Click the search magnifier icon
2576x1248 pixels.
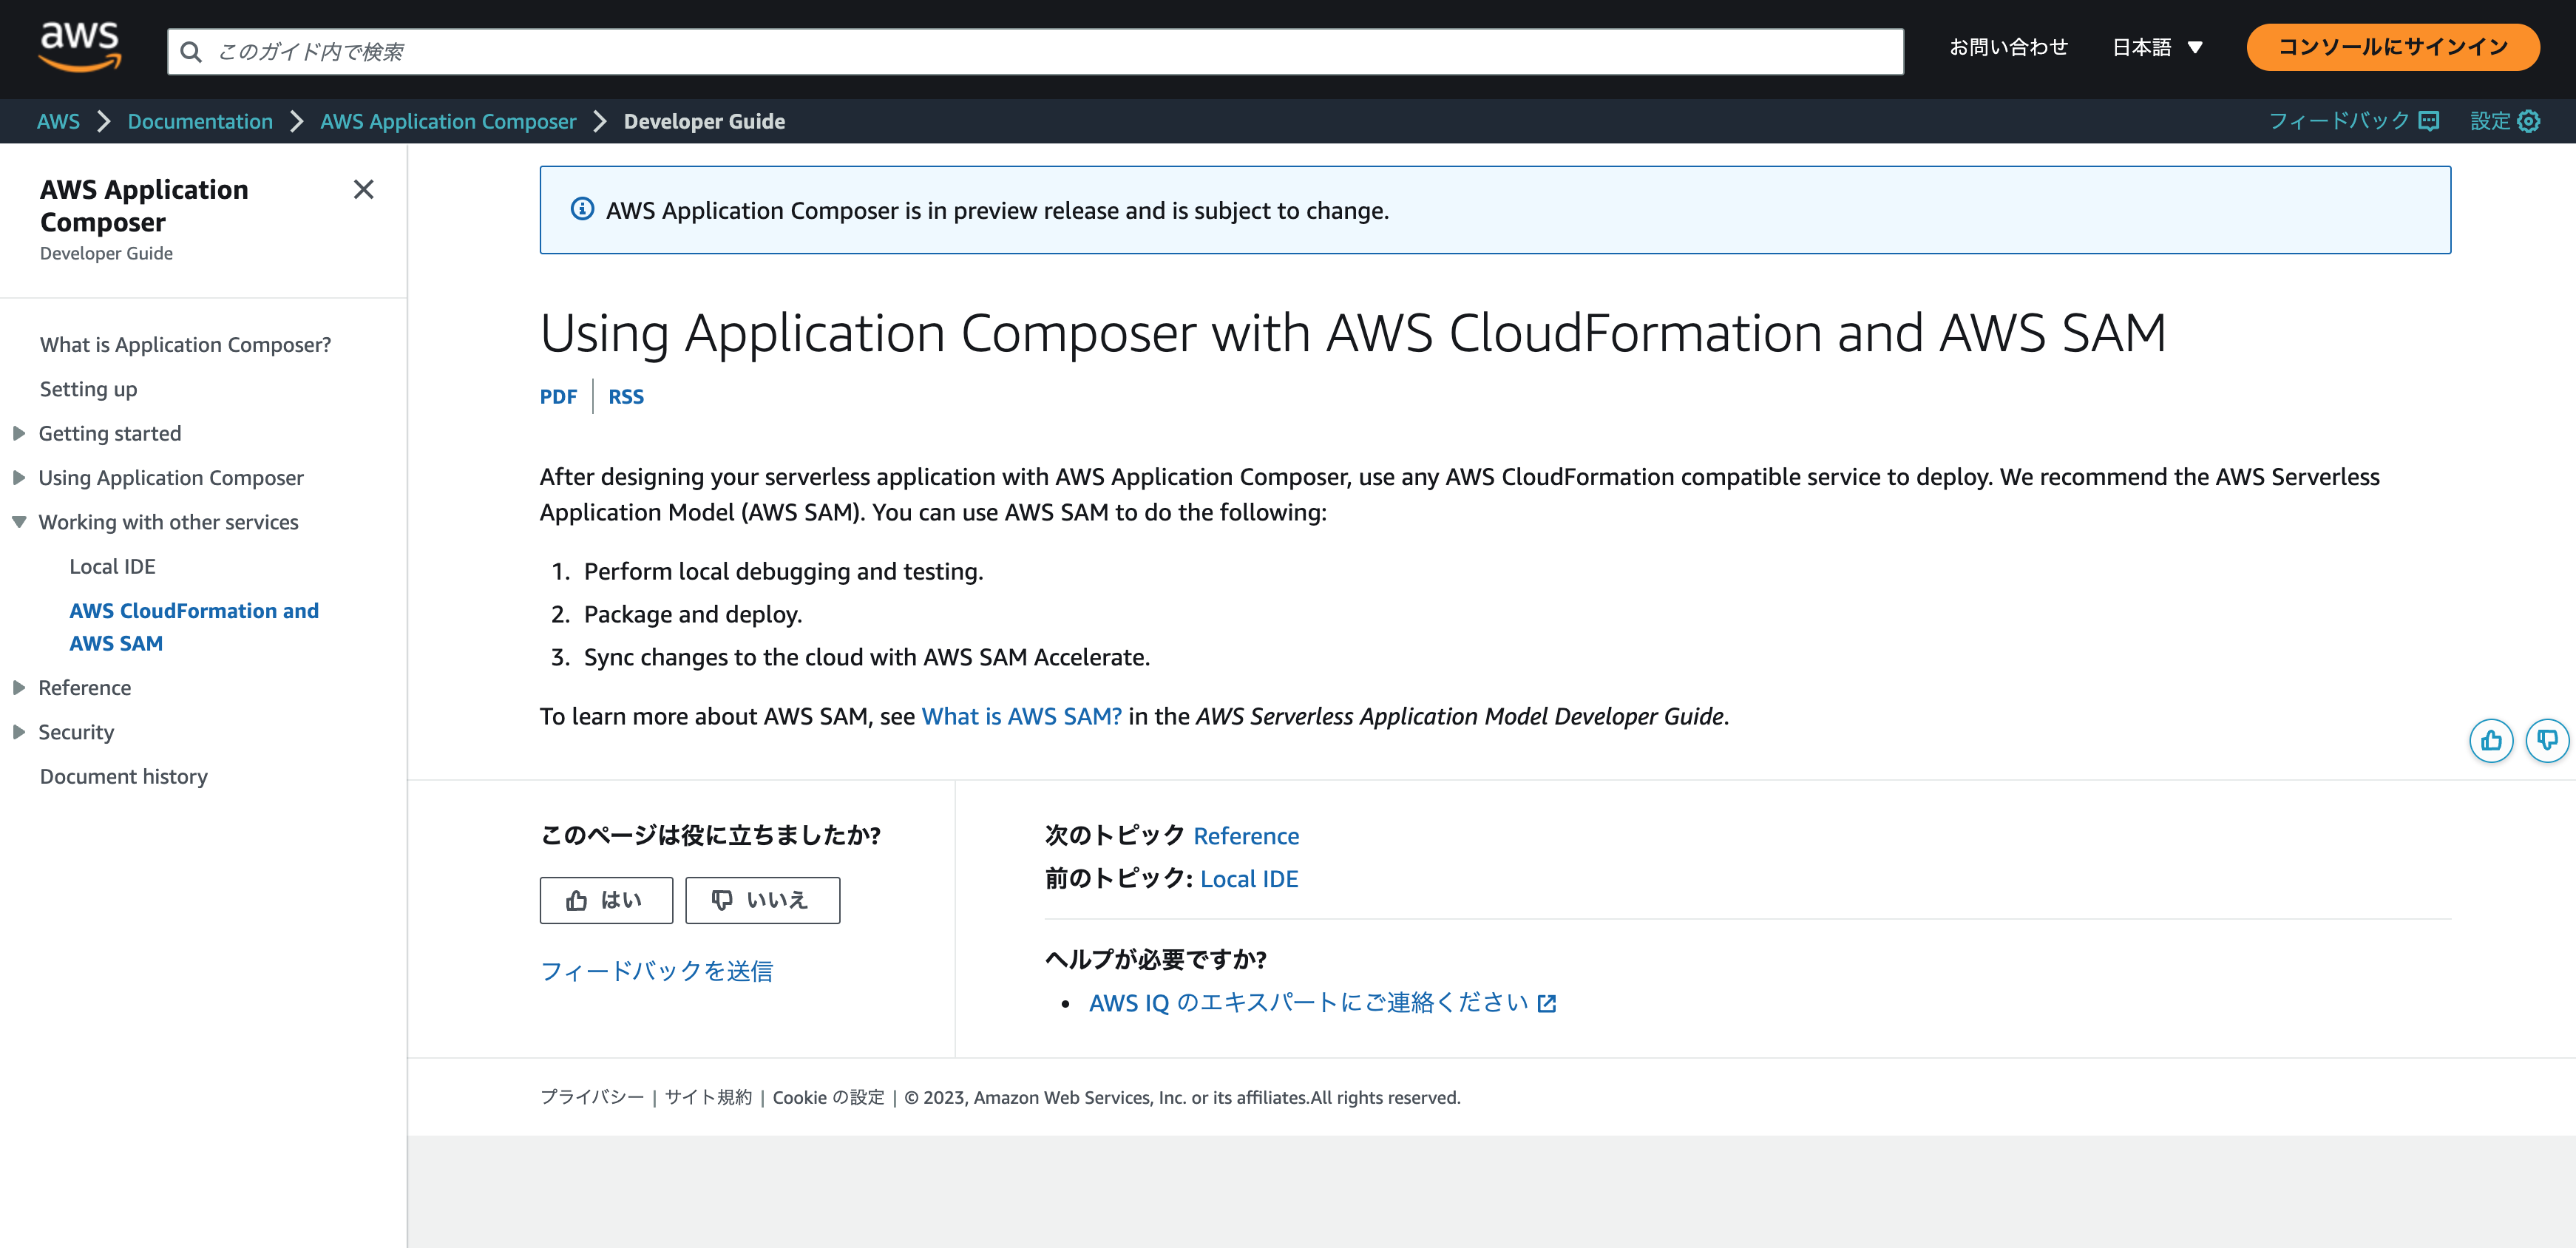pyautogui.click(x=191, y=52)
